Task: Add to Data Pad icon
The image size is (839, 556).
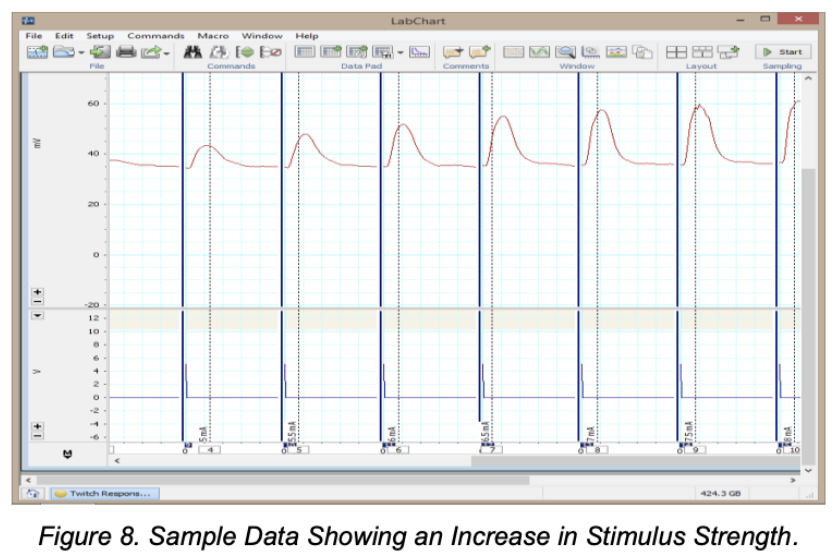Action: pyautogui.click(x=331, y=52)
